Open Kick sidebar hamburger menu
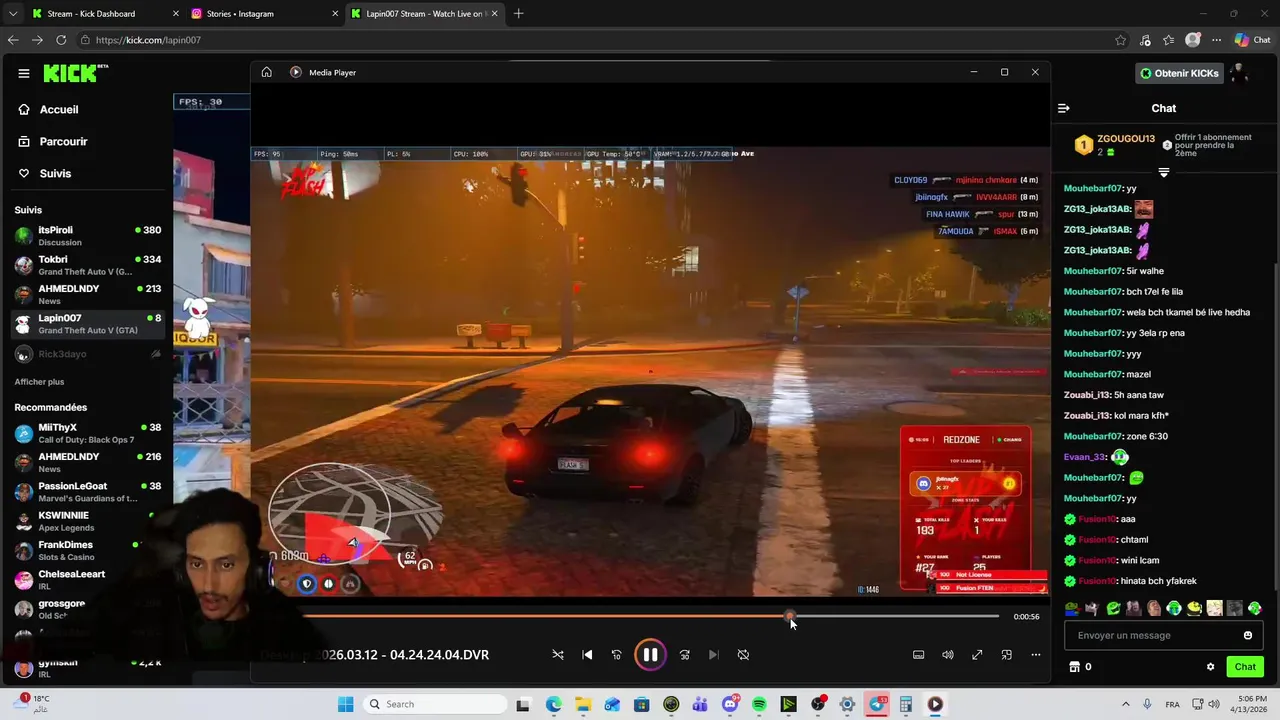1280x720 pixels. (23, 73)
